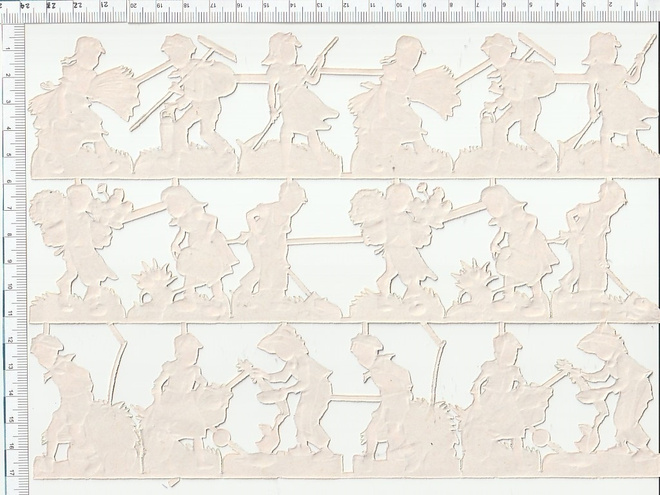660x495 pixels.
Task: Click the number 15 on the top ruler
Action: 266,5
